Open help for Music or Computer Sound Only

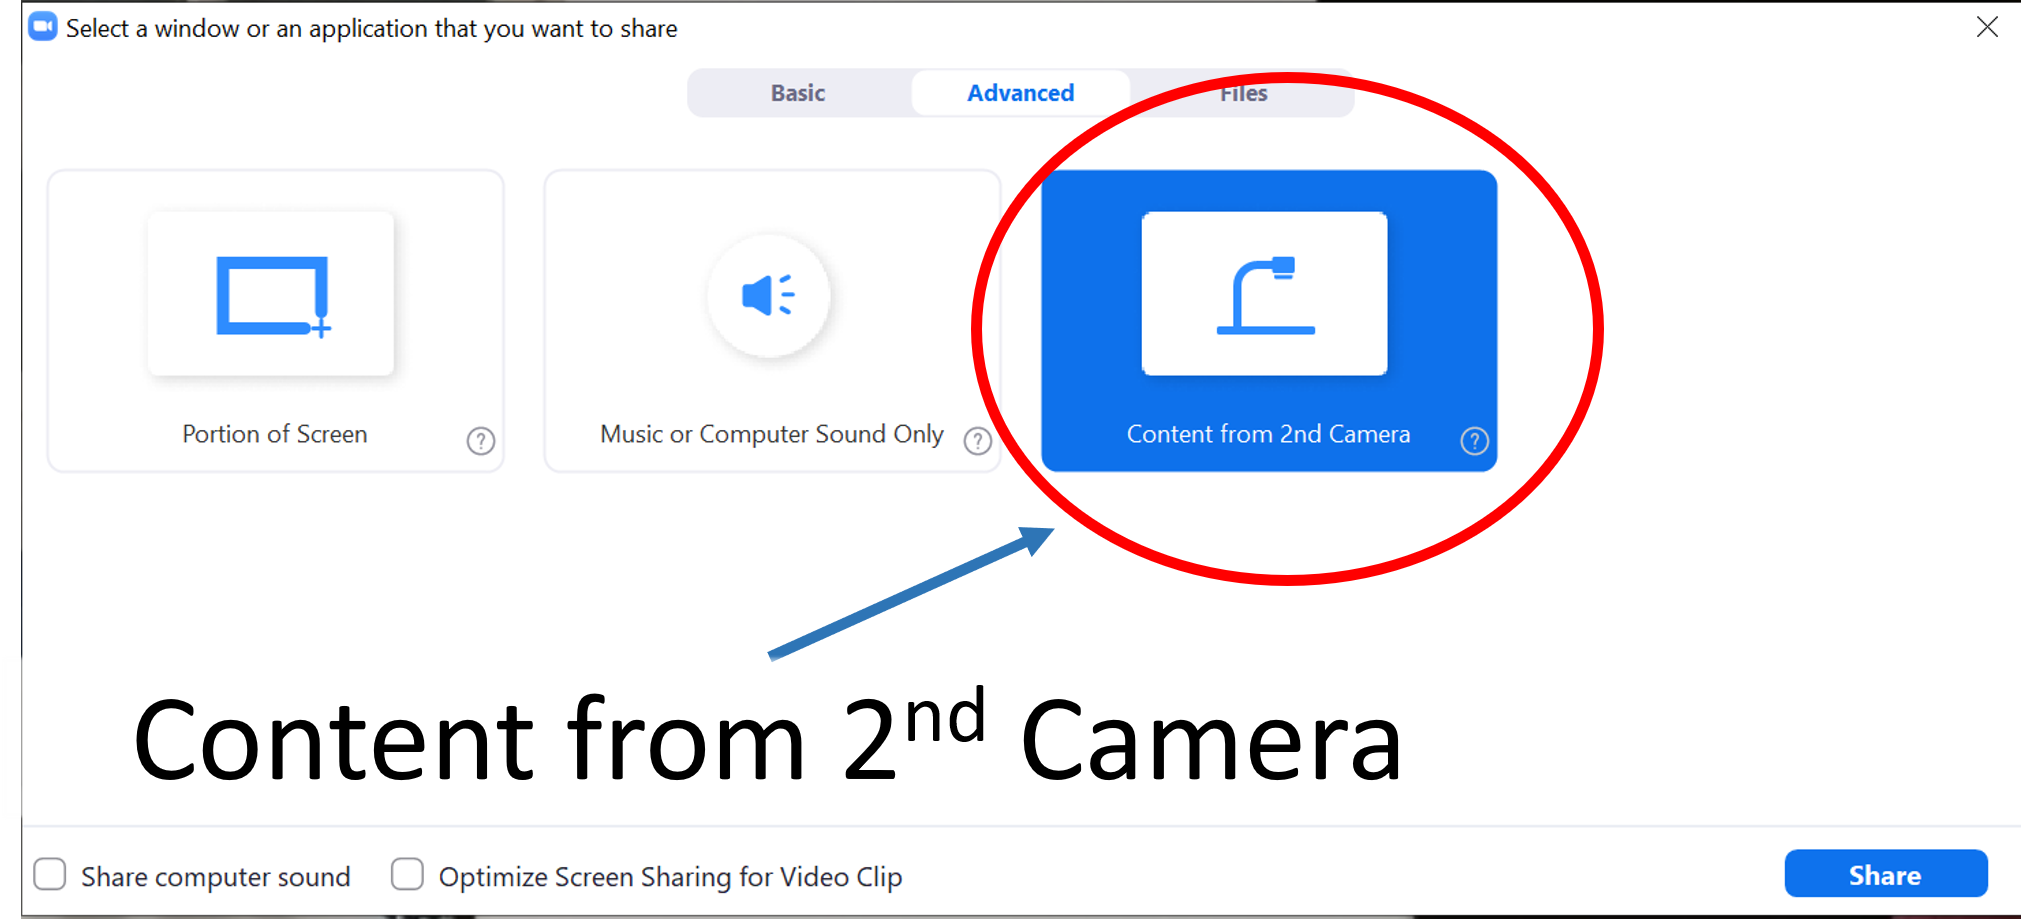coord(978,441)
